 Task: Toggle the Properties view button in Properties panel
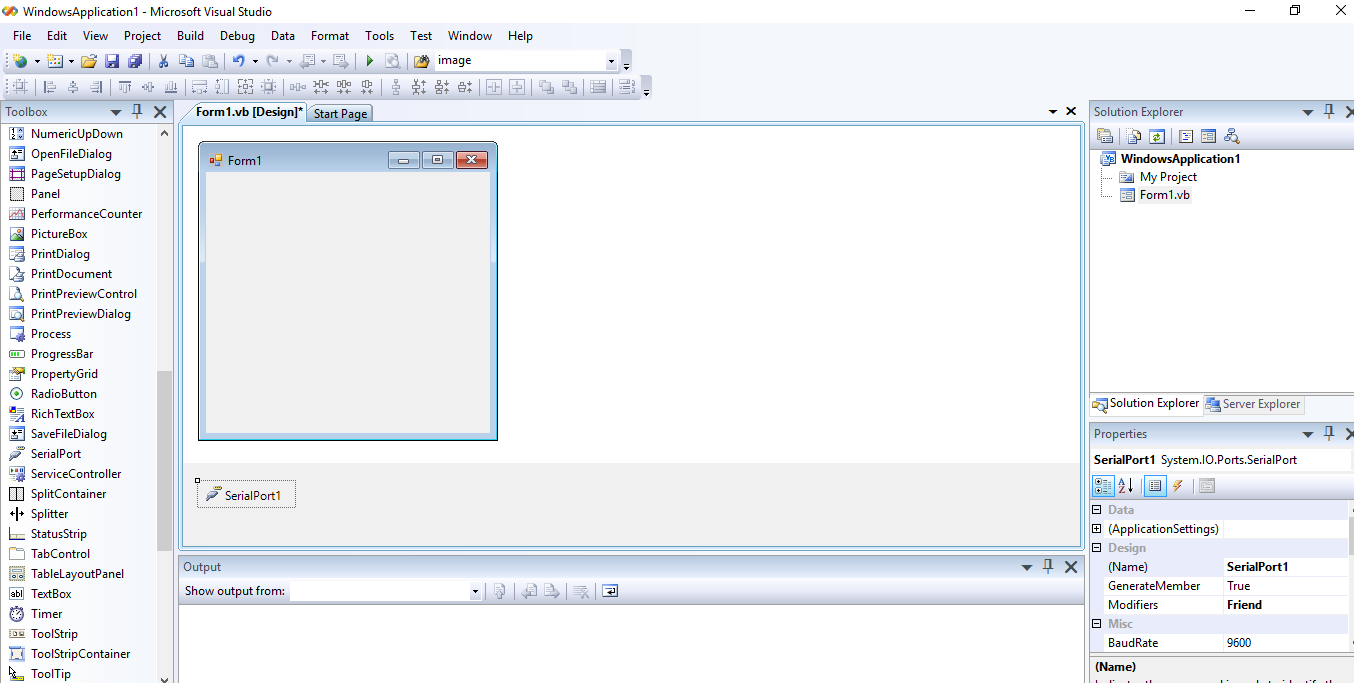pyautogui.click(x=1155, y=486)
